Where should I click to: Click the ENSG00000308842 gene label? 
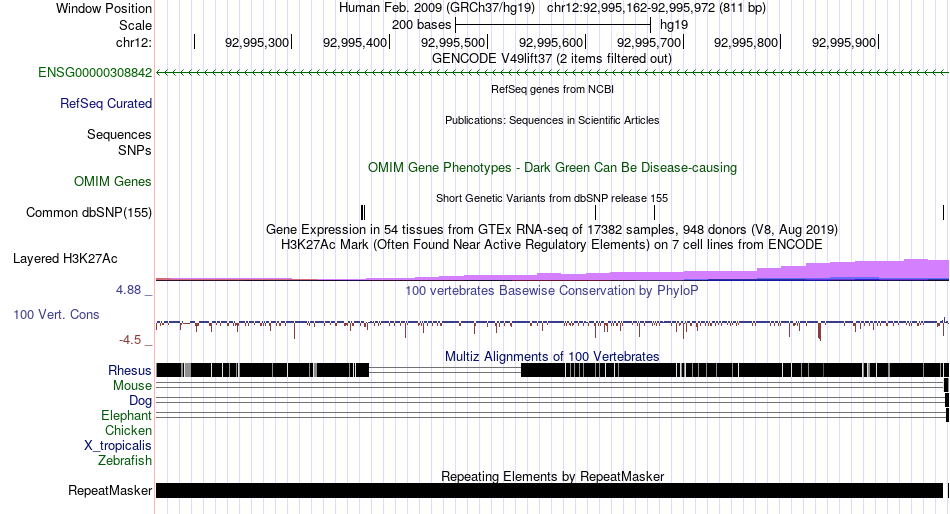tap(95, 73)
